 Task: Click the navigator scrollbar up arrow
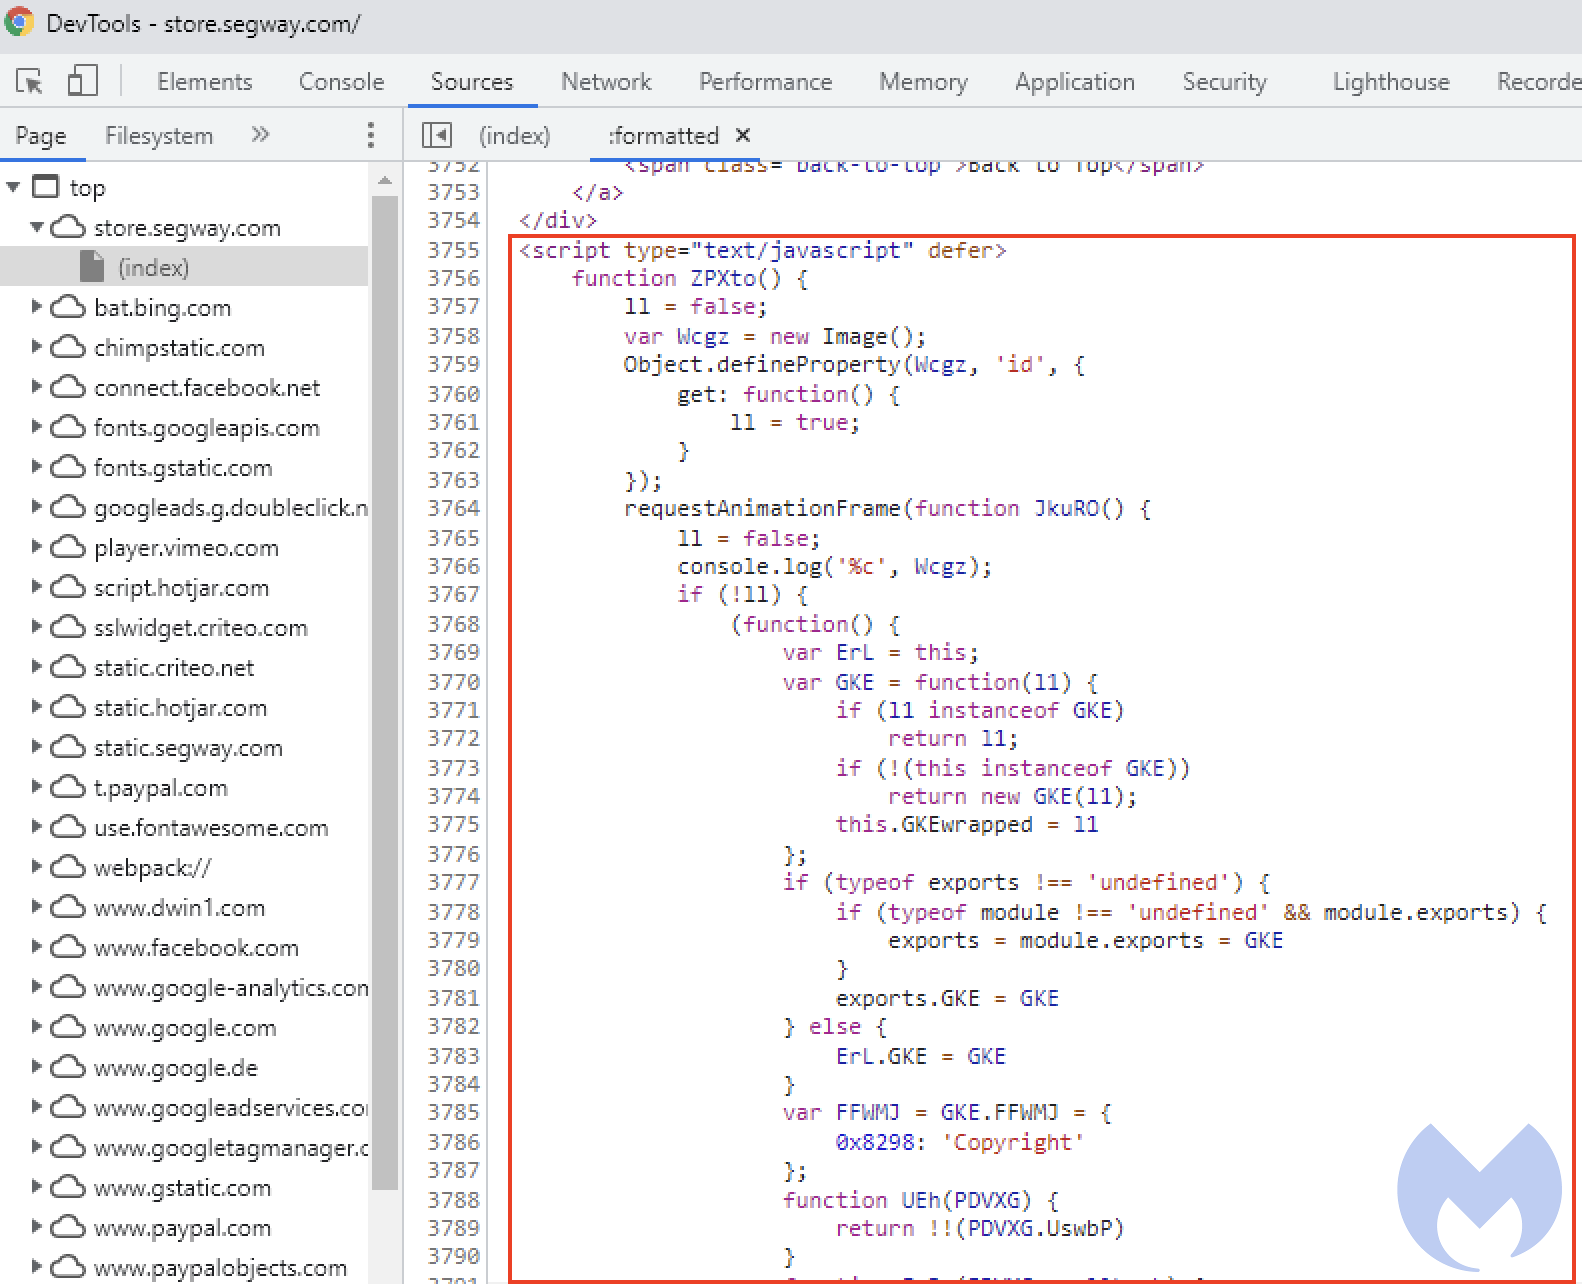coord(385,181)
